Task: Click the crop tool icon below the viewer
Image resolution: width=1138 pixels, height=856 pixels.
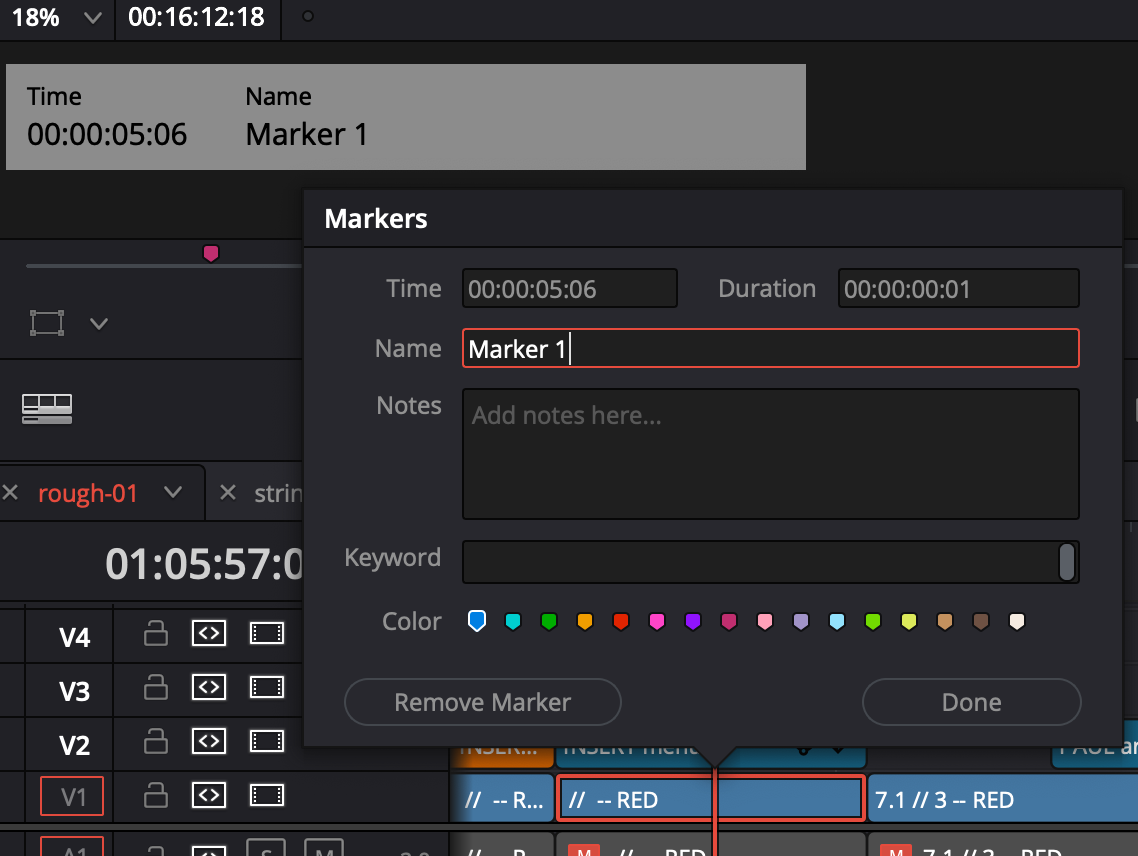Action: pyautogui.click(x=47, y=323)
